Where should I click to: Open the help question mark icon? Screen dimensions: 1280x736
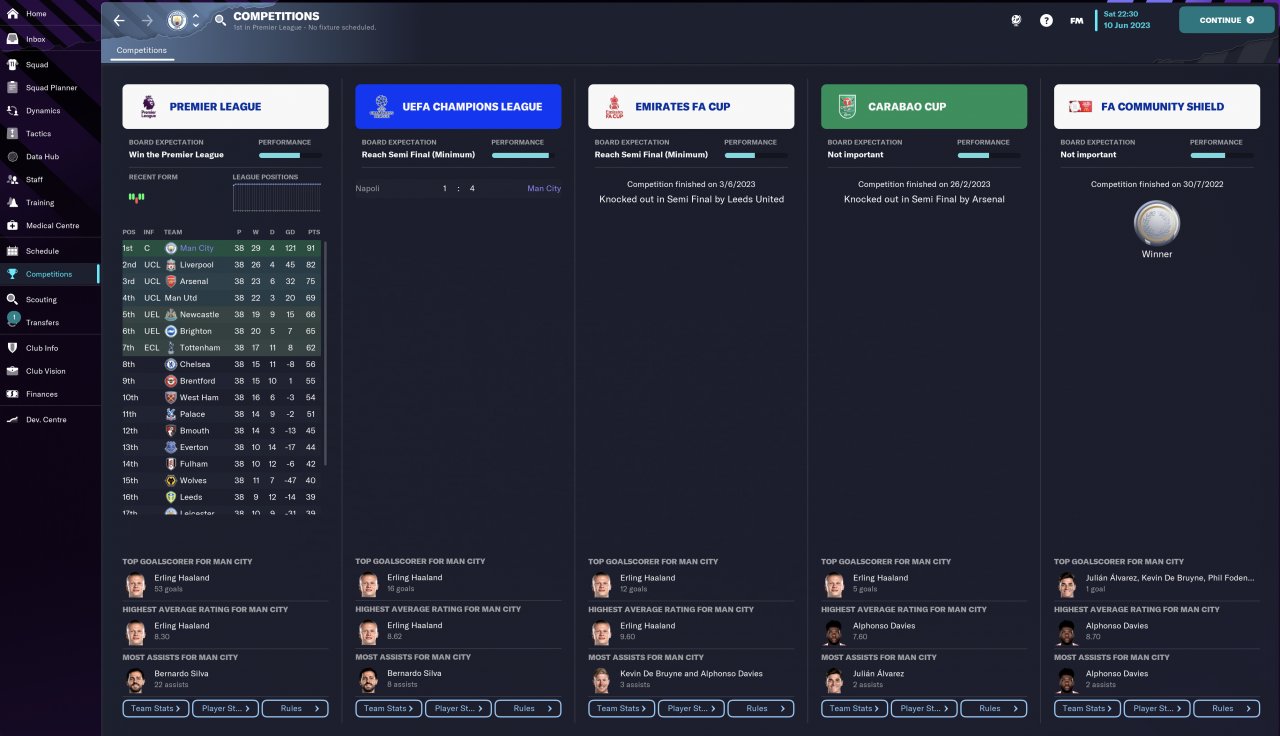[1046, 20]
